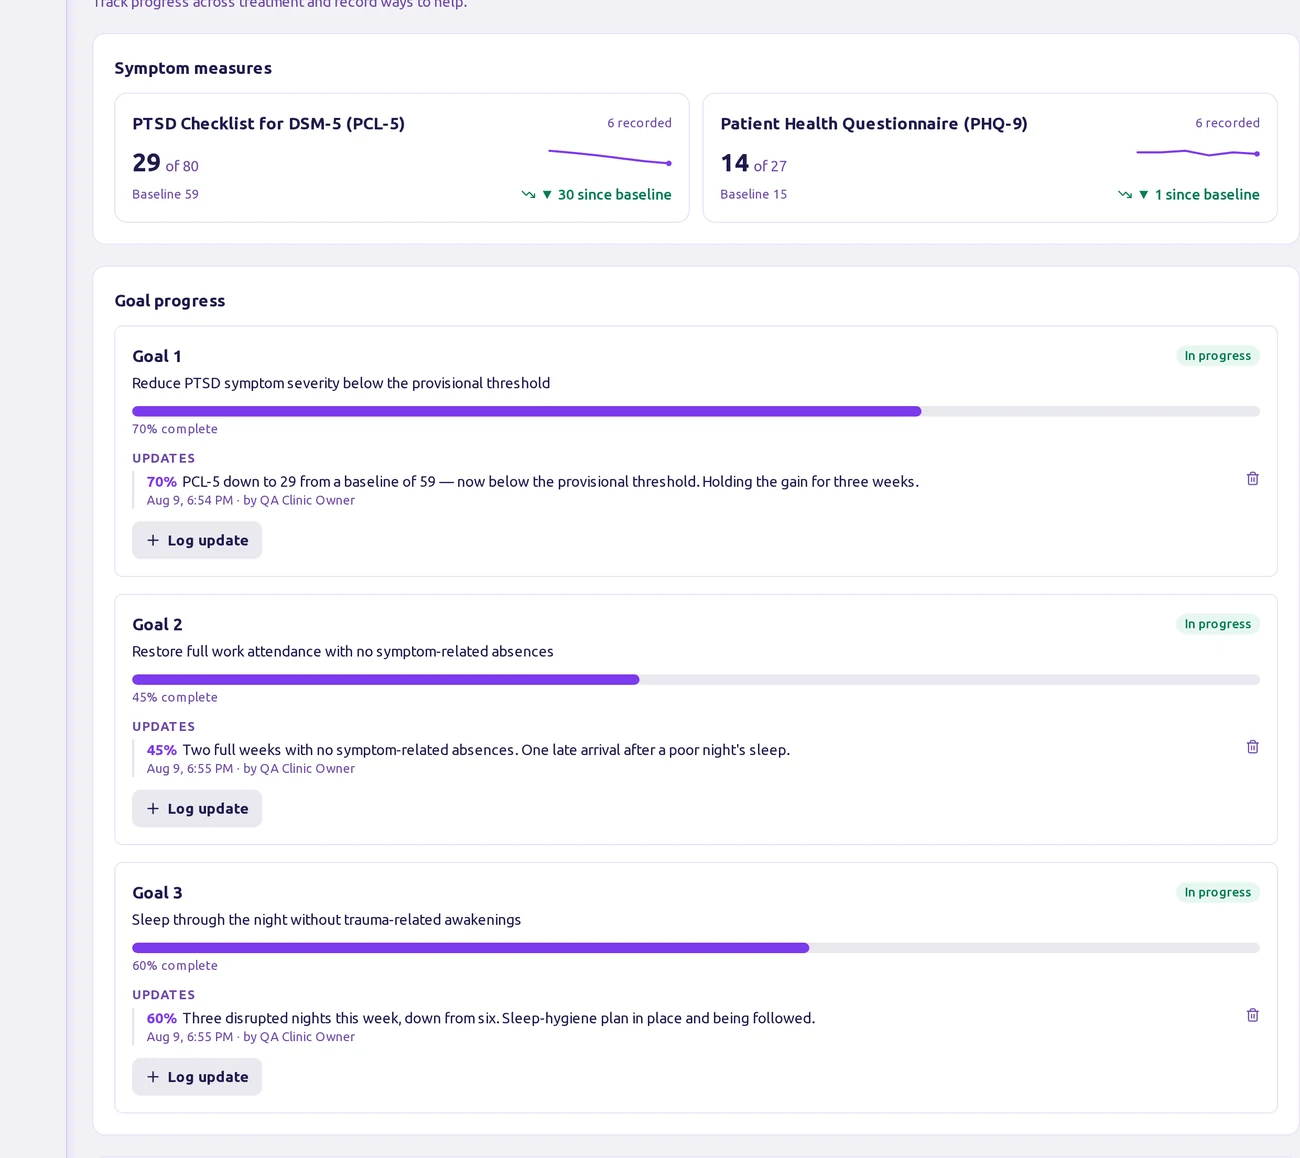Viewport: 1300px width, 1158px height.
Task: Click plus icon in Goal 2 Log update
Action: tap(153, 808)
